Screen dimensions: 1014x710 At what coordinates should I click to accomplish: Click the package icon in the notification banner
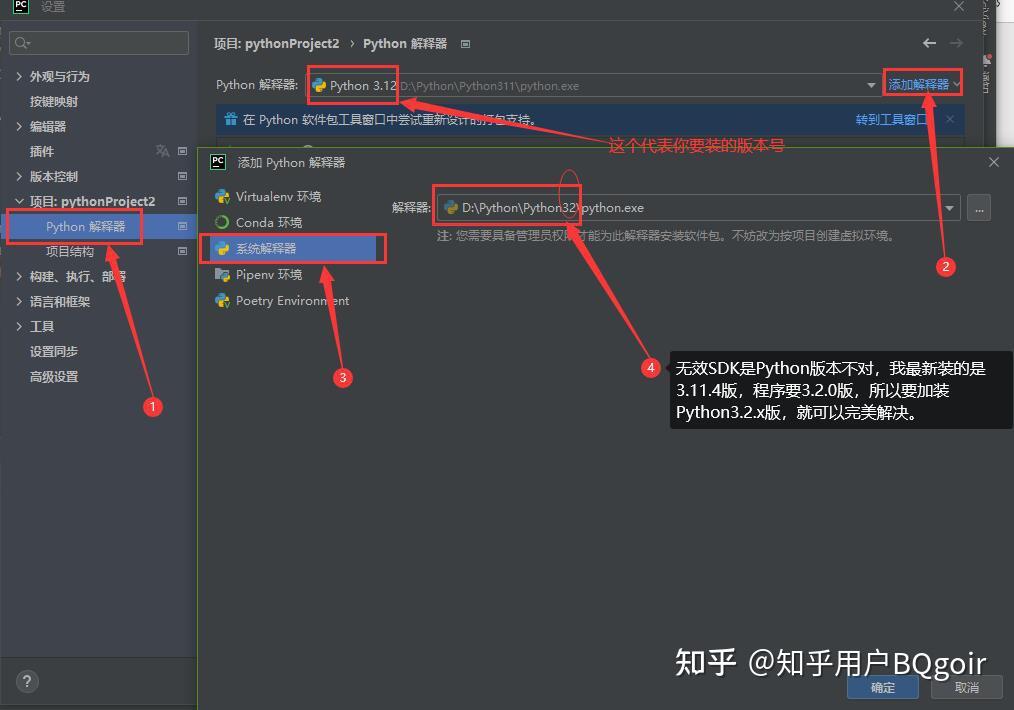233,119
